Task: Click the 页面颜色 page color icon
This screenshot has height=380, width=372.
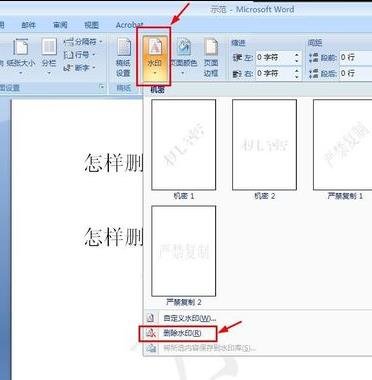Action: [x=184, y=48]
